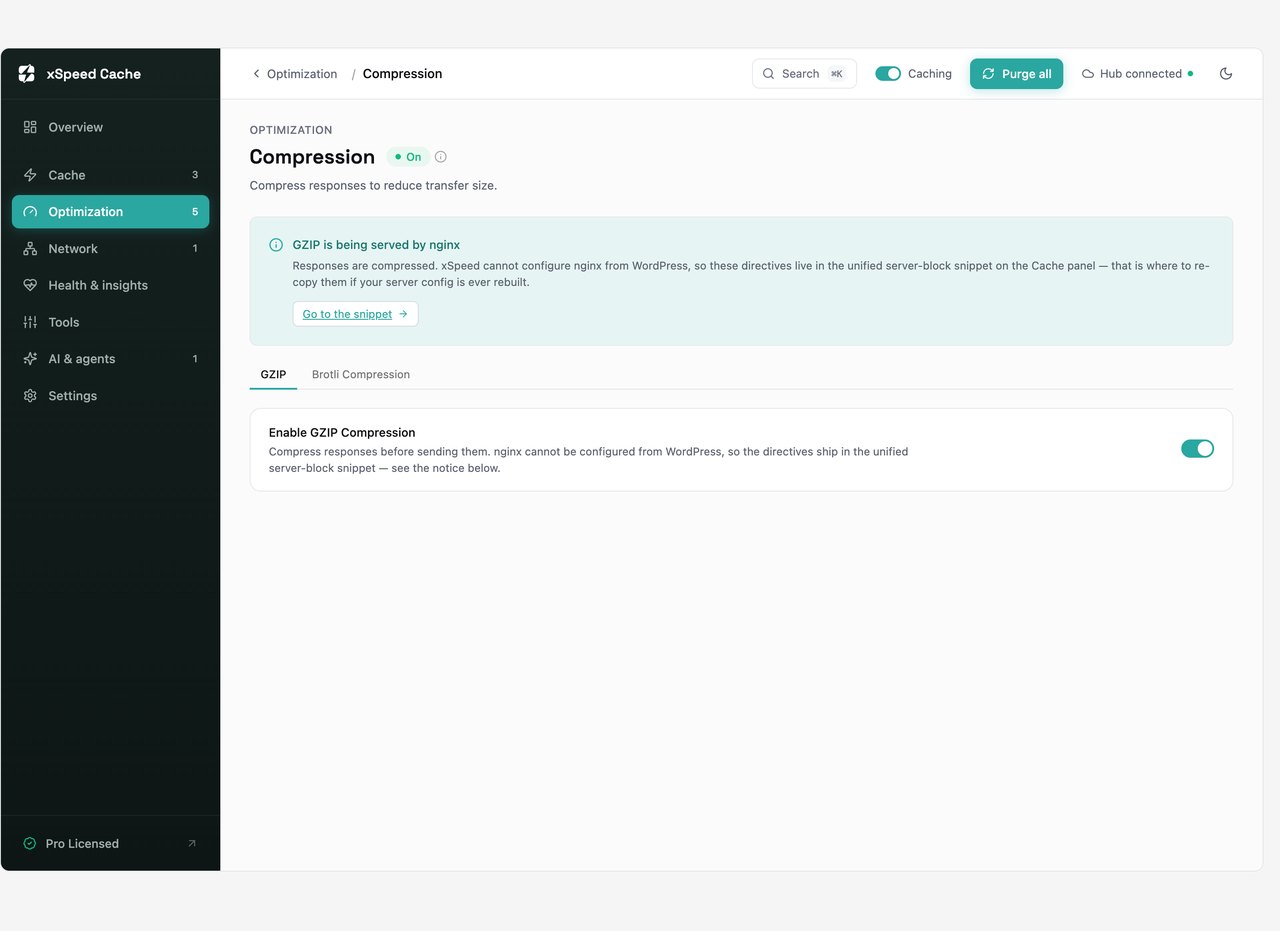Open Settings via the gear icon
The image size is (1280, 931).
[30, 396]
